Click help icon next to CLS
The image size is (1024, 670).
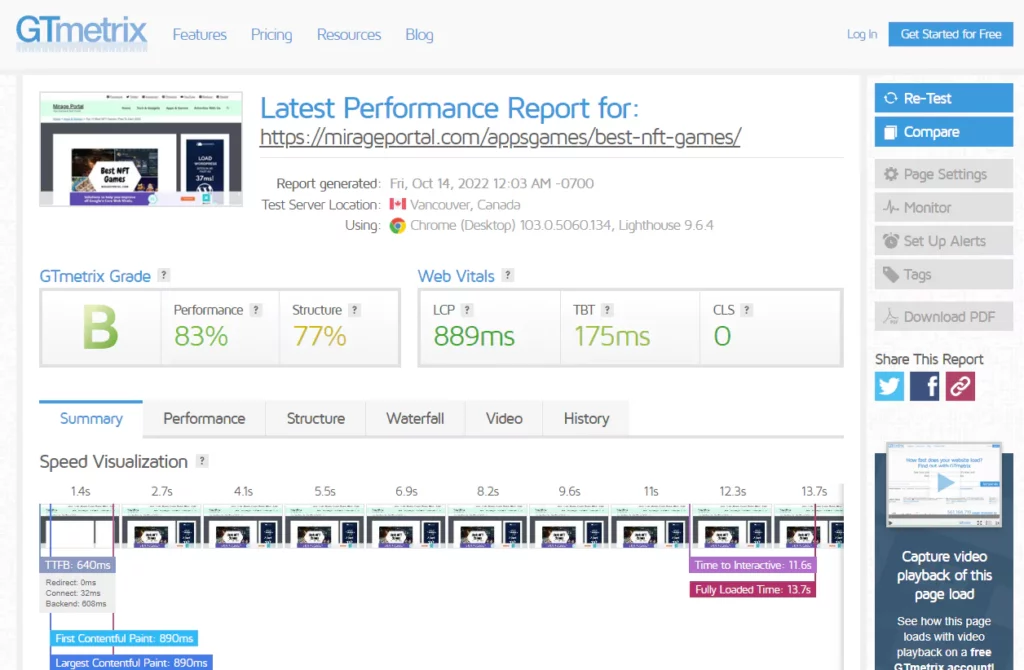[x=746, y=310]
